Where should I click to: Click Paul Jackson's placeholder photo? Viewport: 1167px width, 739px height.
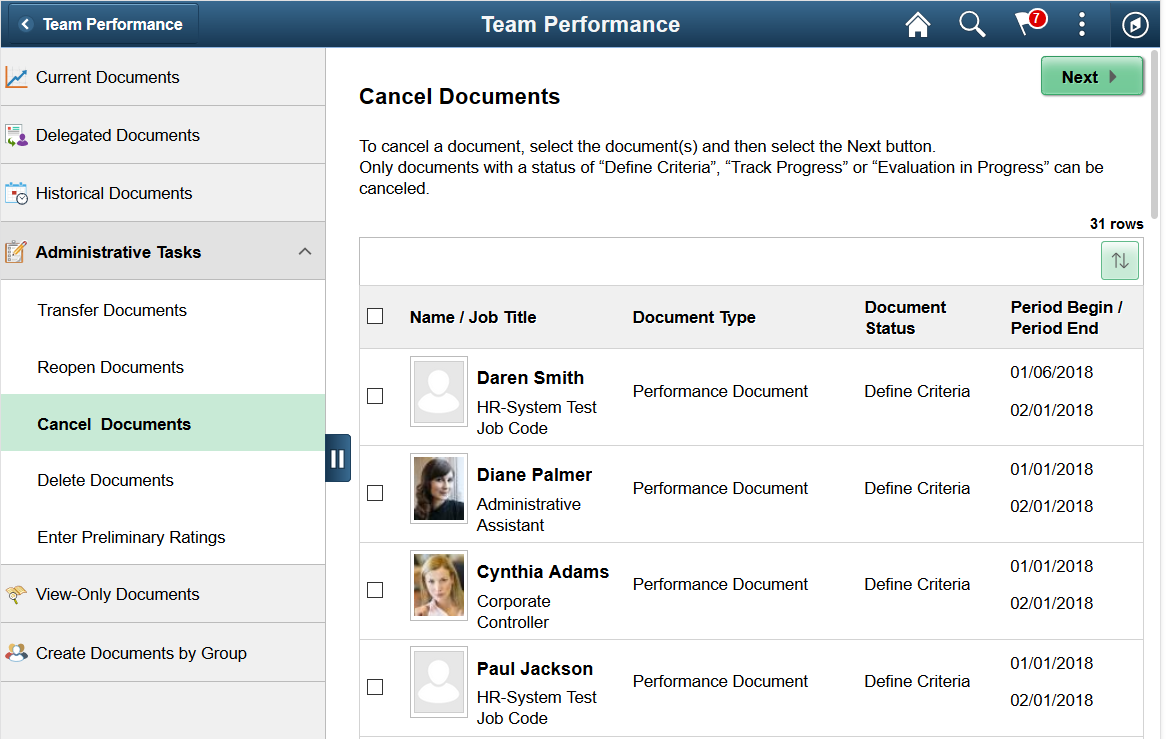pyautogui.click(x=439, y=682)
